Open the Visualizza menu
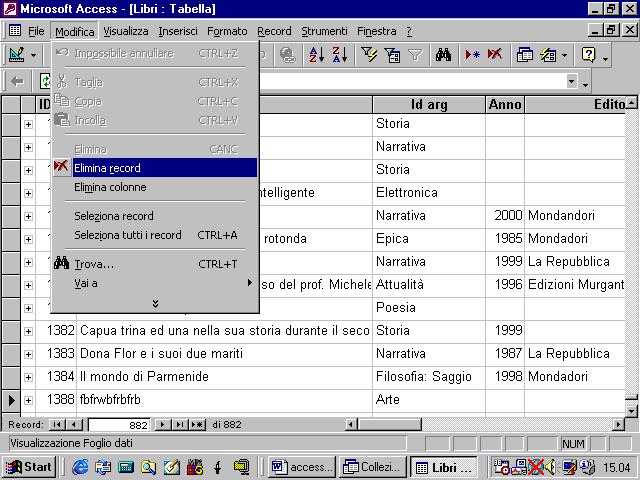The image size is (640, 480). pos(126,31)
